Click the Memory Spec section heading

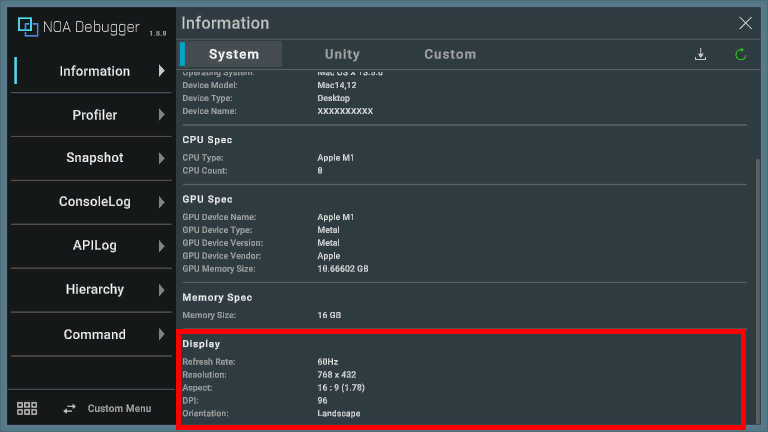(x=217, y=298)
